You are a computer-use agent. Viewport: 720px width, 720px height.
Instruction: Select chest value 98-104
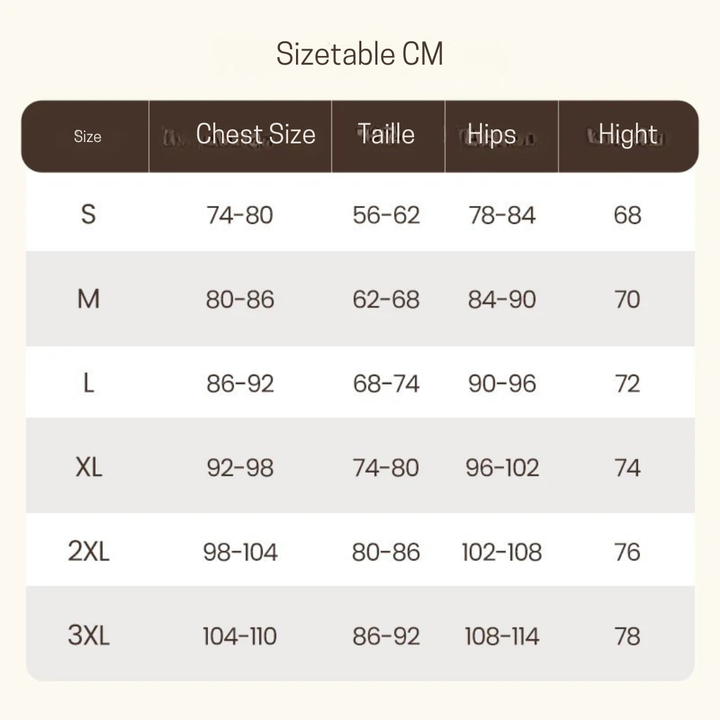click(x=240, y=552)
